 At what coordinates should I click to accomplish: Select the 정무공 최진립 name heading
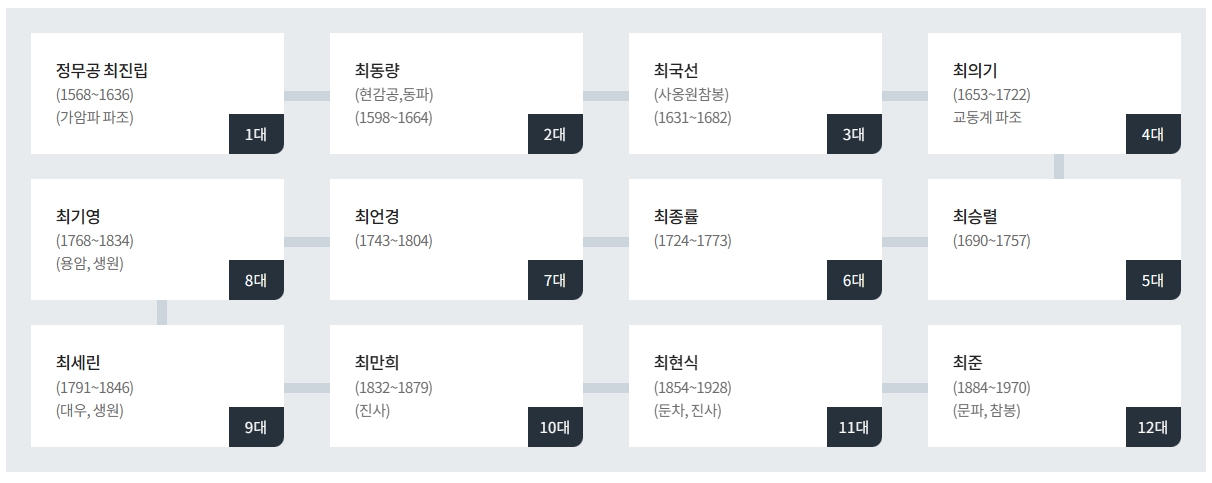pos(104,71)
